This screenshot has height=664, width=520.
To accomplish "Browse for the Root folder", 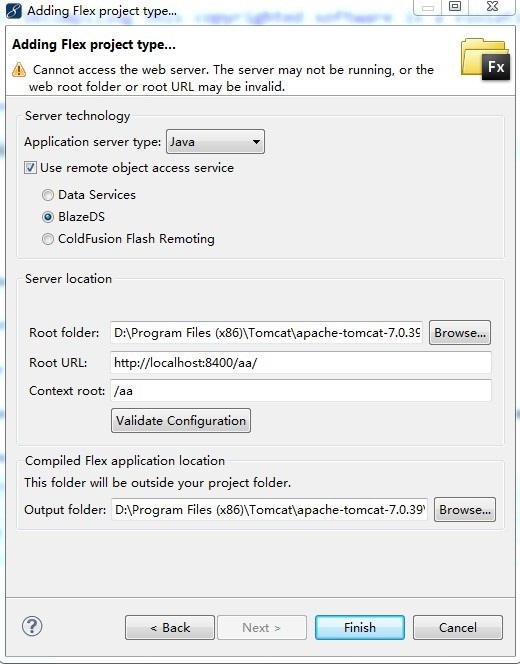I will click(x=460, y=333).
